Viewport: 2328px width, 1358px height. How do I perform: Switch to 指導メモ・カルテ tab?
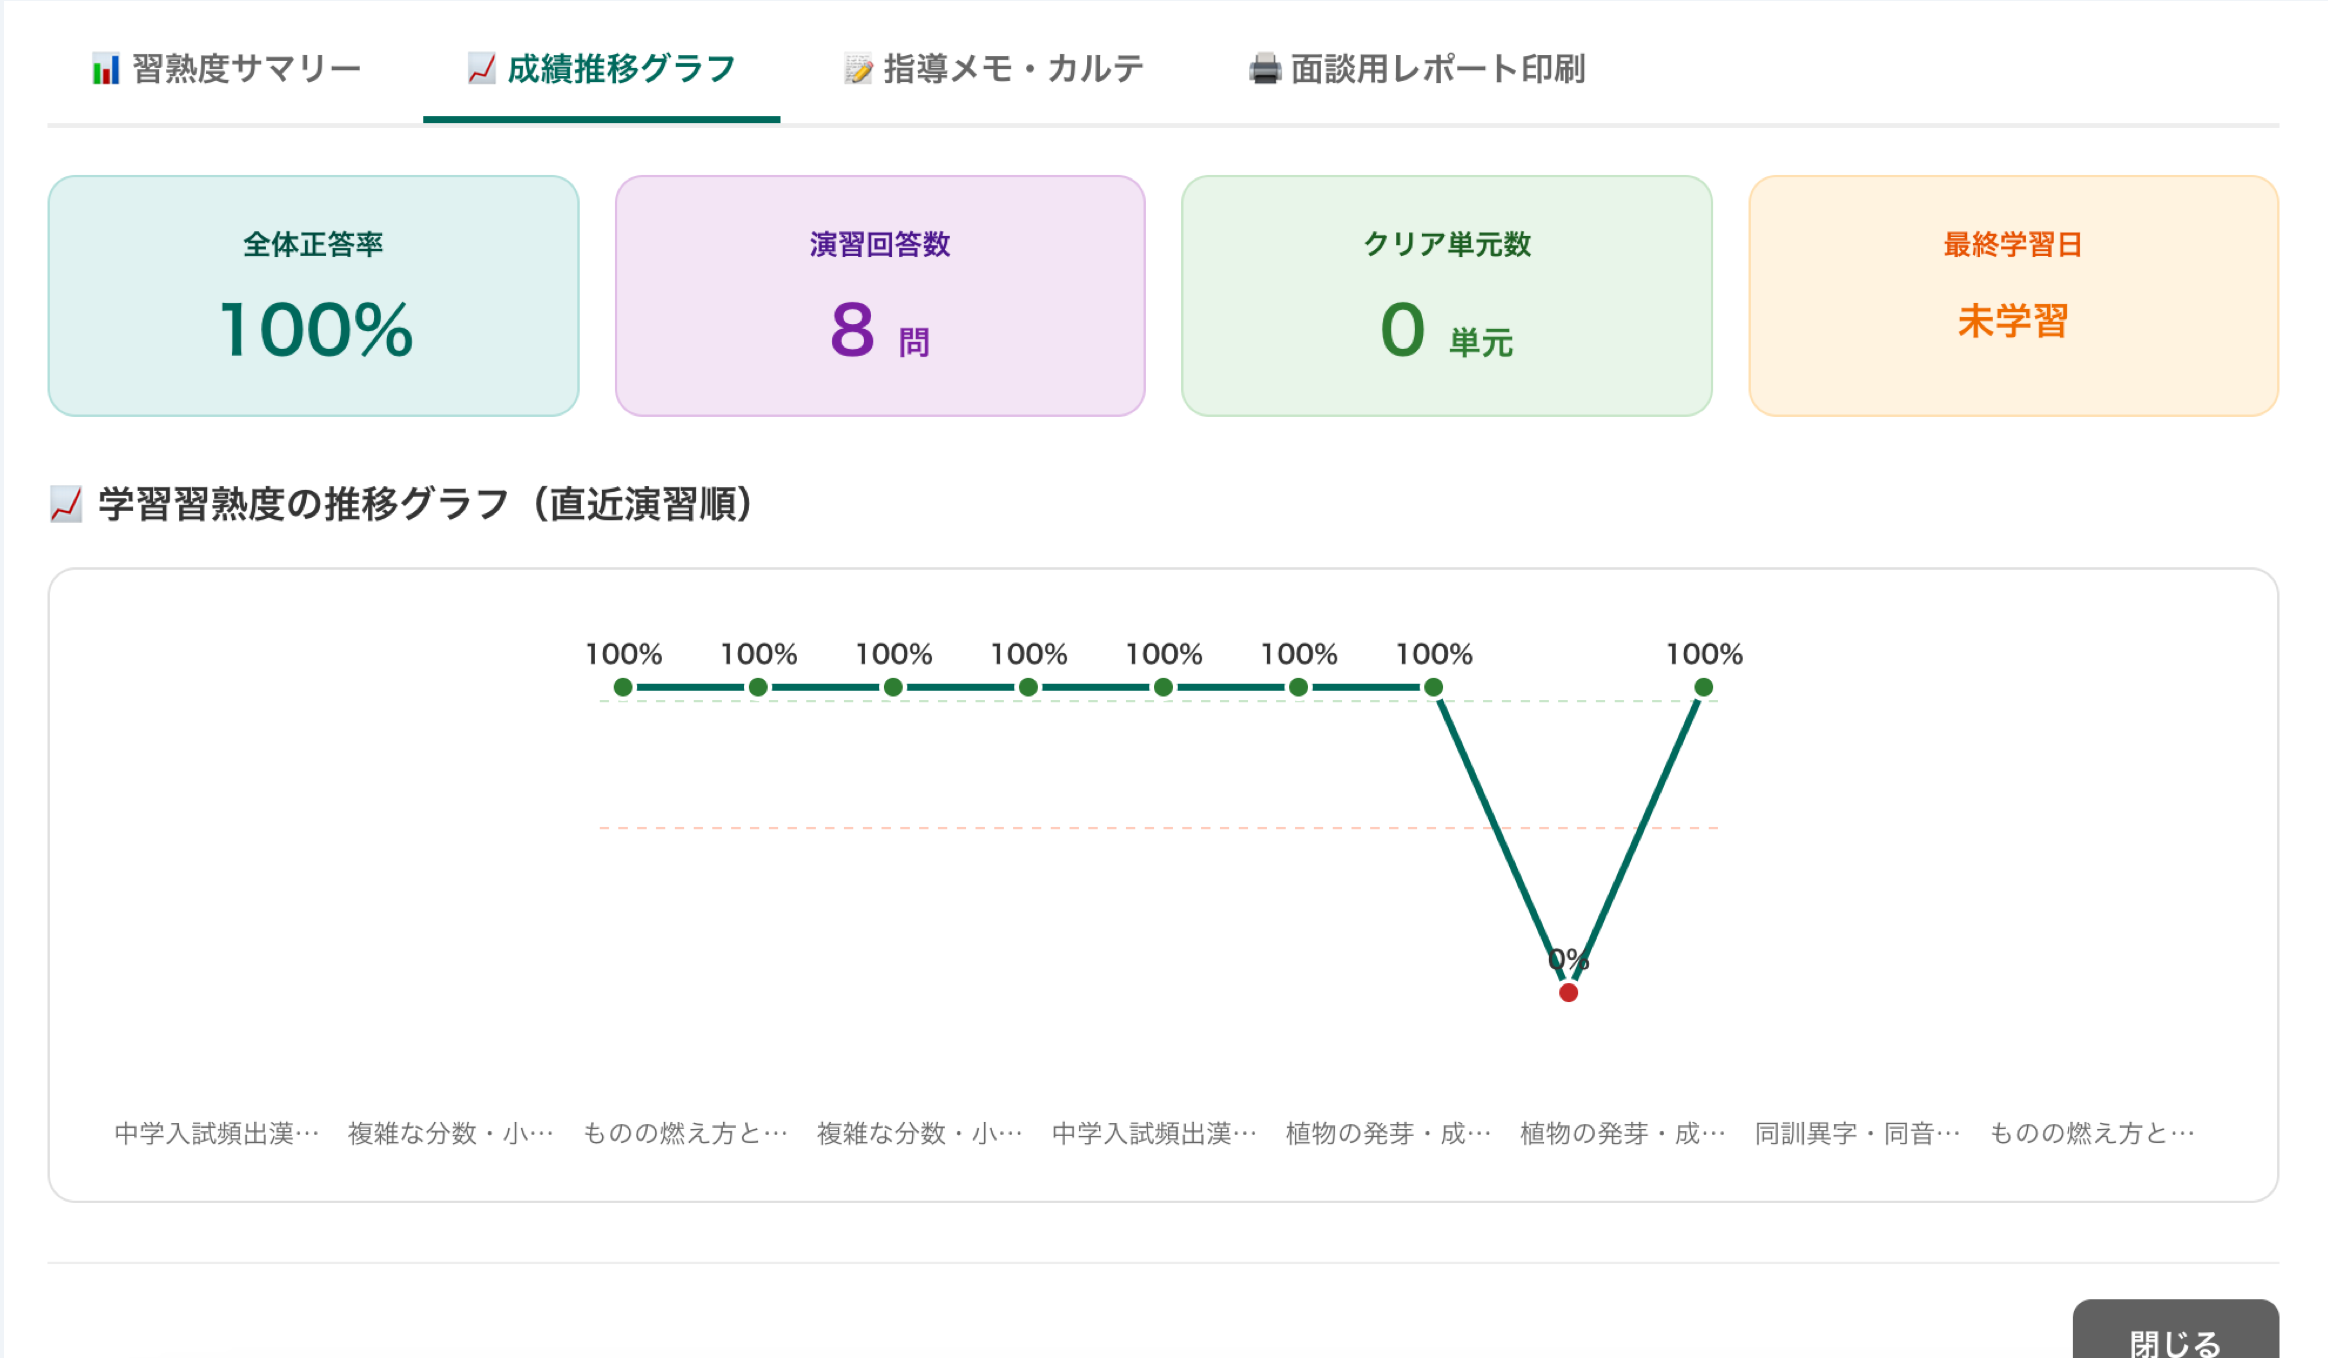pyautogui.click(x=993, y=69)
